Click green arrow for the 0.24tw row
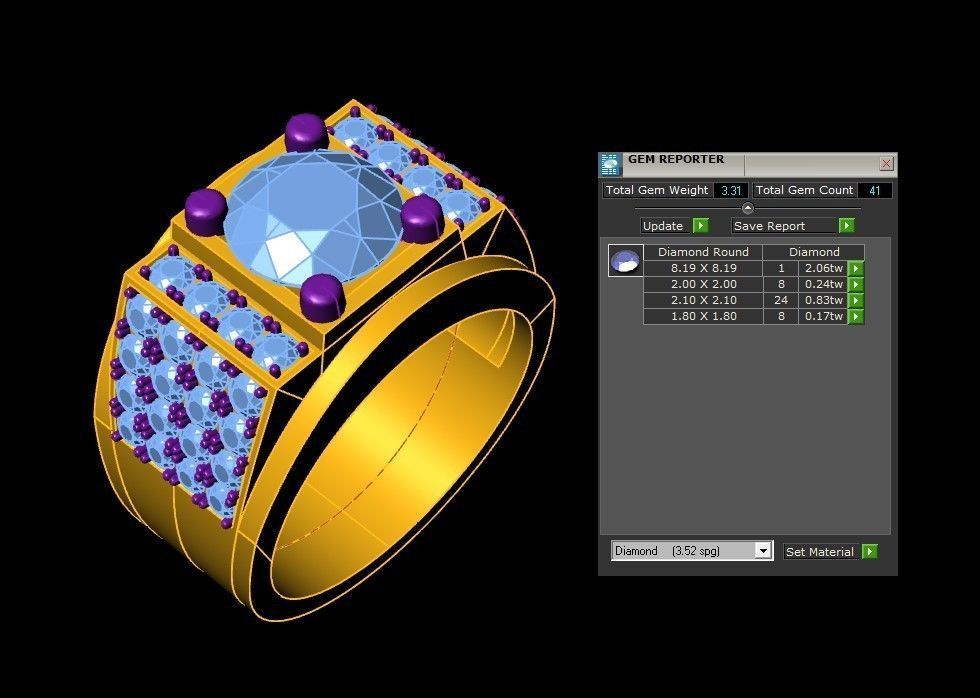The height and width of the screenshot is (698, 980). (x=856, y=284)
